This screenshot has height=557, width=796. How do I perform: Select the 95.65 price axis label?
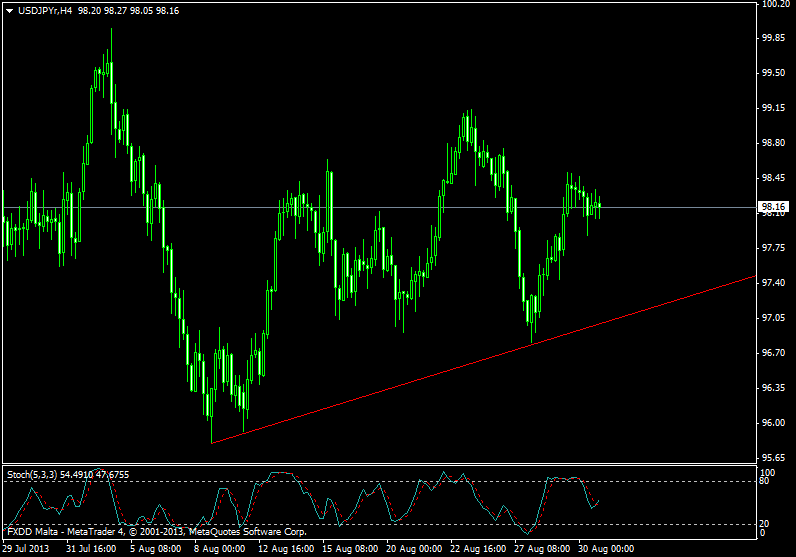[x=774, y=458]
